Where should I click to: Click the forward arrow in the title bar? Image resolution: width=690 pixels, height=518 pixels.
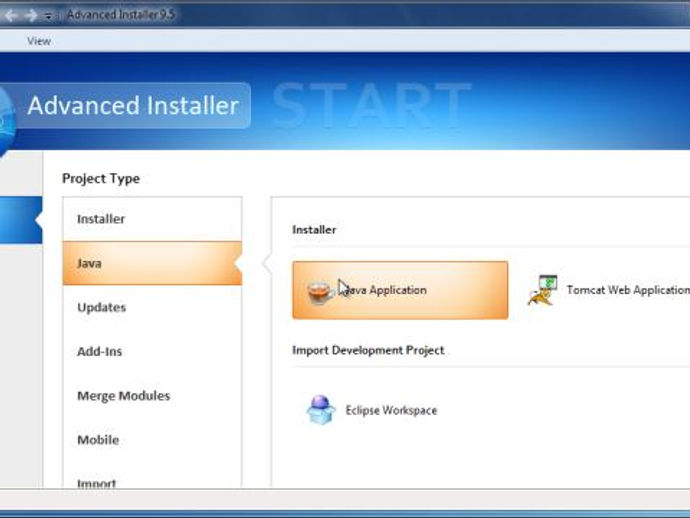[31, 15]
